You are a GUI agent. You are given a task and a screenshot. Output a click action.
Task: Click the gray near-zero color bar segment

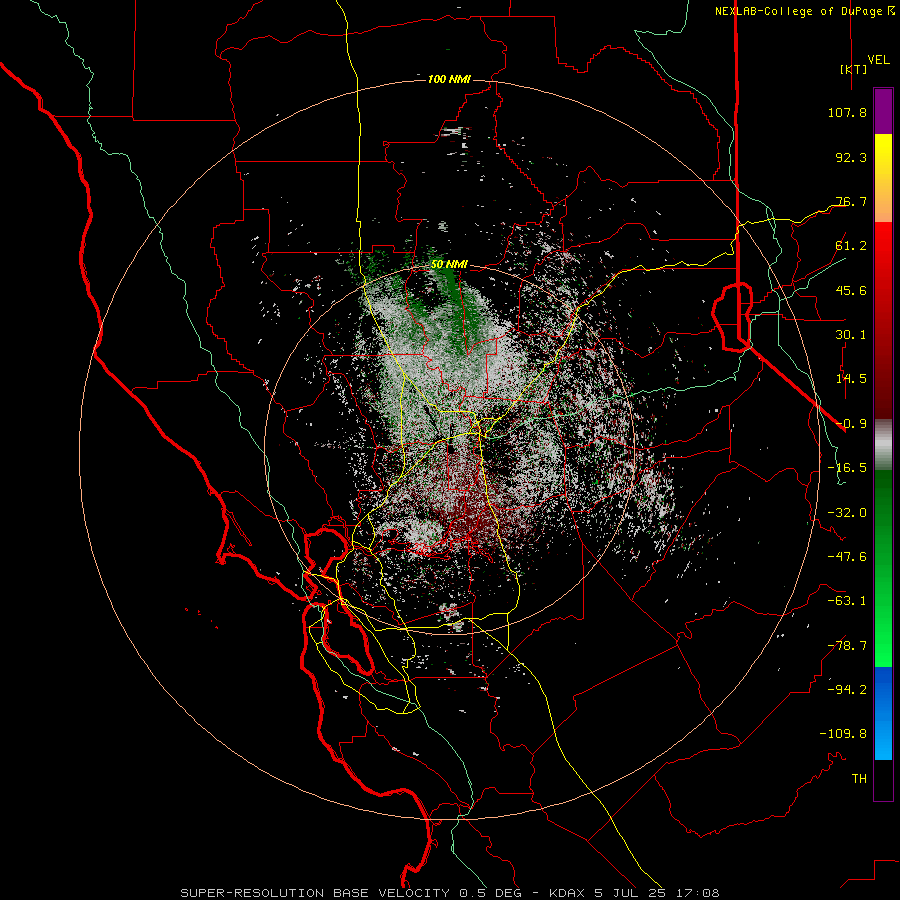[x=883, y=445]
